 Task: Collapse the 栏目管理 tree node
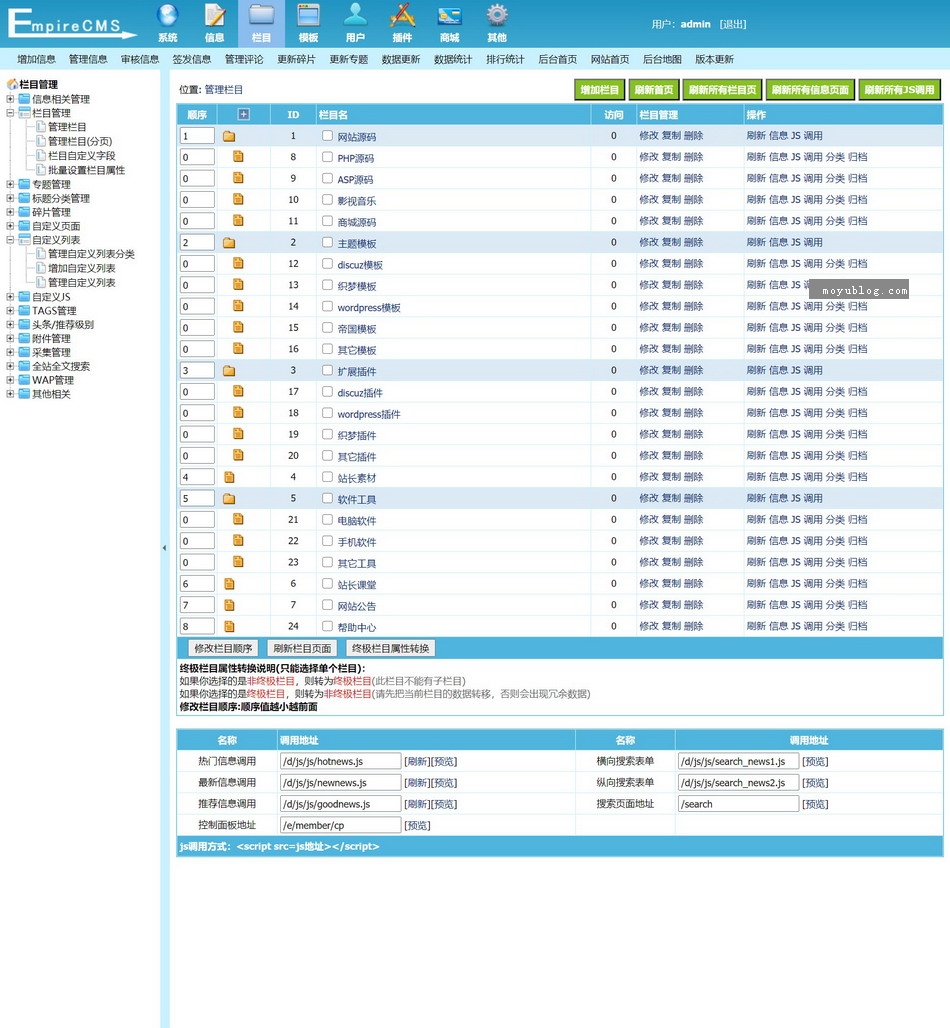[10, 113]
